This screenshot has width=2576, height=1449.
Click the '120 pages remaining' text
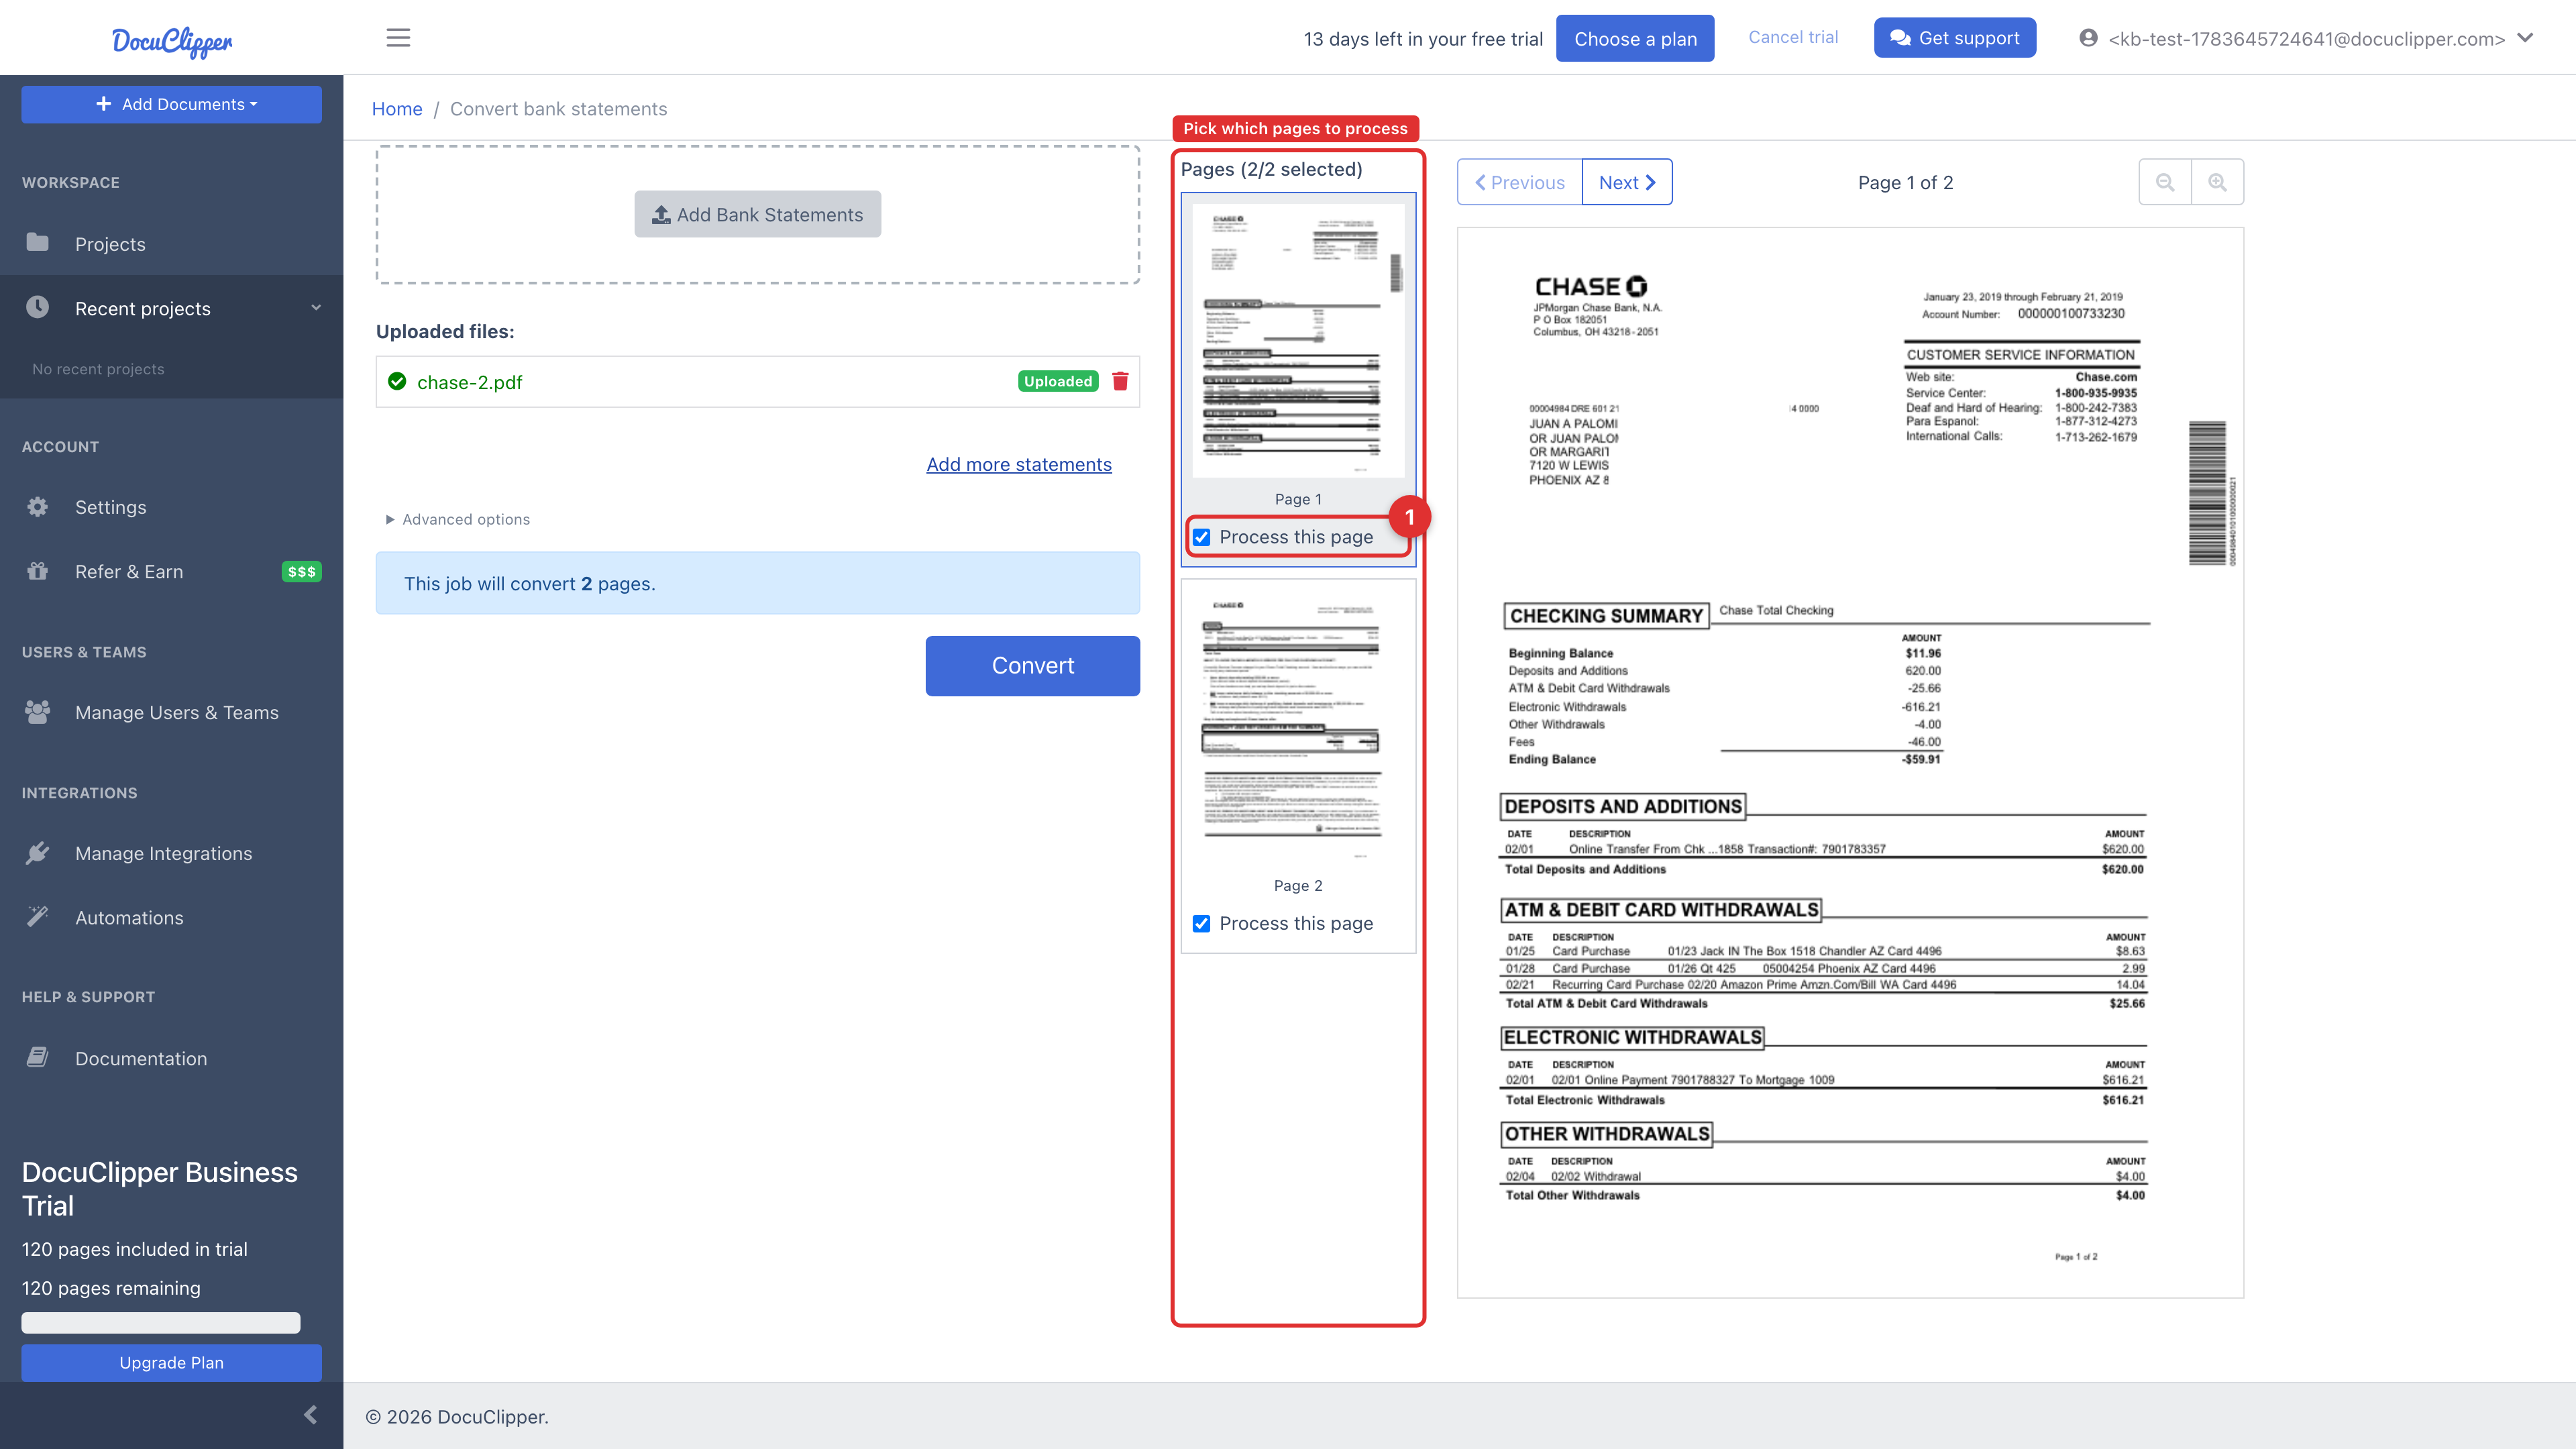(111, 1288)
